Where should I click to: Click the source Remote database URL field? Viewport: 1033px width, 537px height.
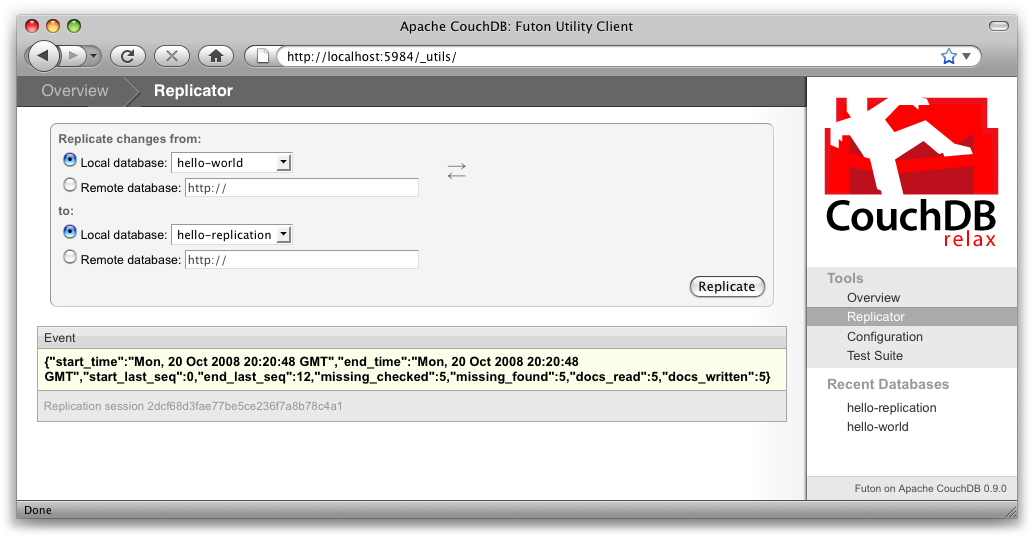pos(301,188)
